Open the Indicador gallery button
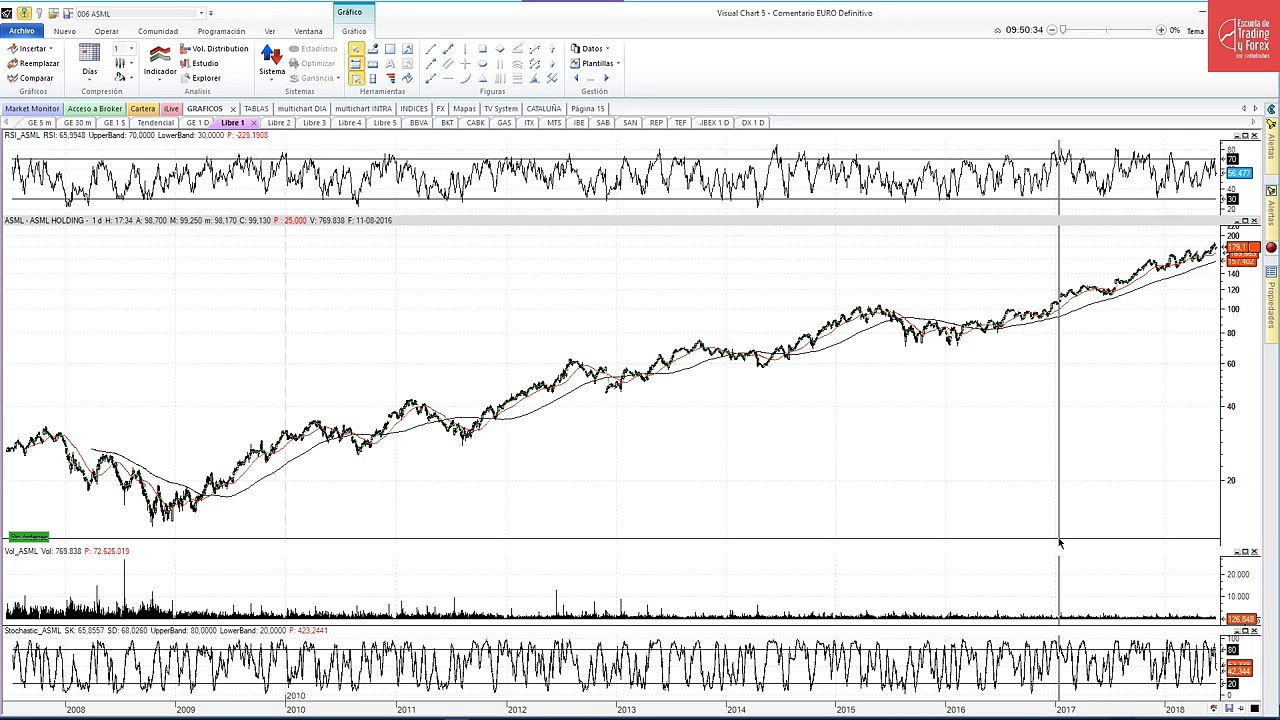Screen dimensions: 1280x720 160,61
